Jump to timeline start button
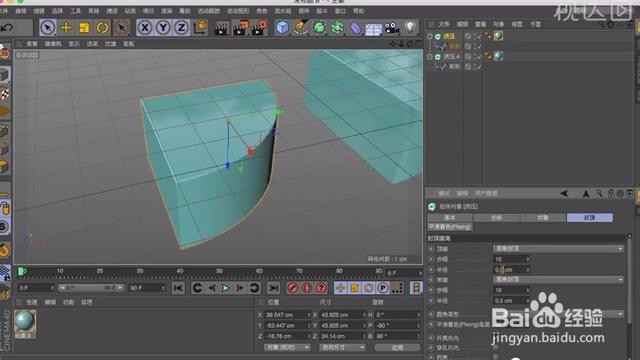640x360 pixels. (178, 288)
